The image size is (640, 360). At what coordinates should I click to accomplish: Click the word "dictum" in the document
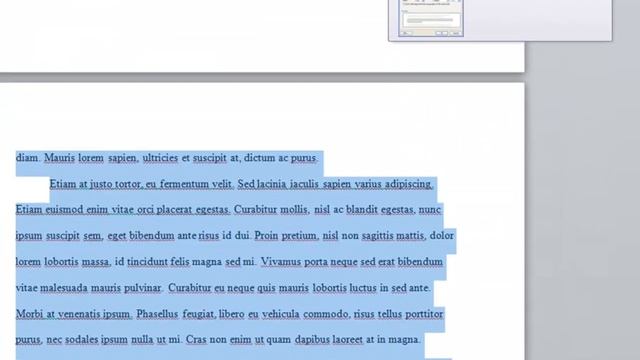pos(259,158)
